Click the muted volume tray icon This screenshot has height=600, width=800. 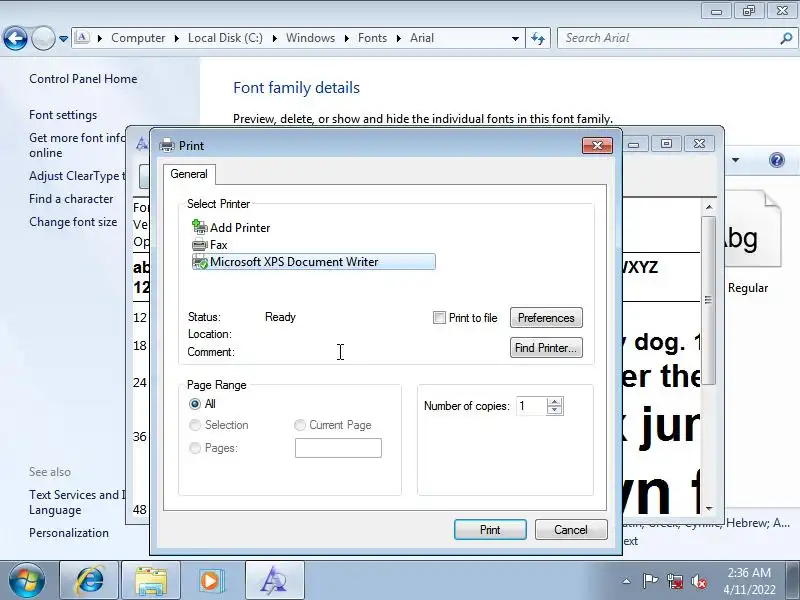click(699, 581)
